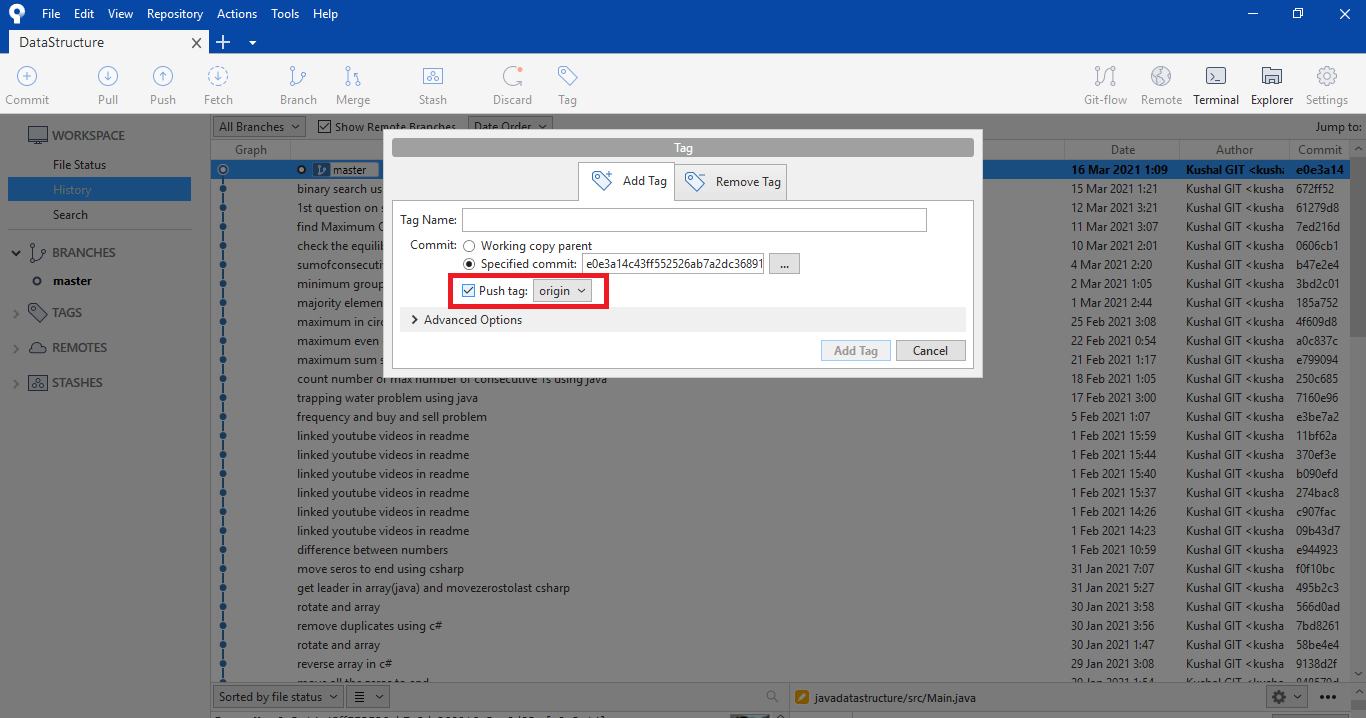Image resolution: width=1366 pixels, height=718 pixels.
Task: Click the Branch toolbar icon
Action: point(298,76)
